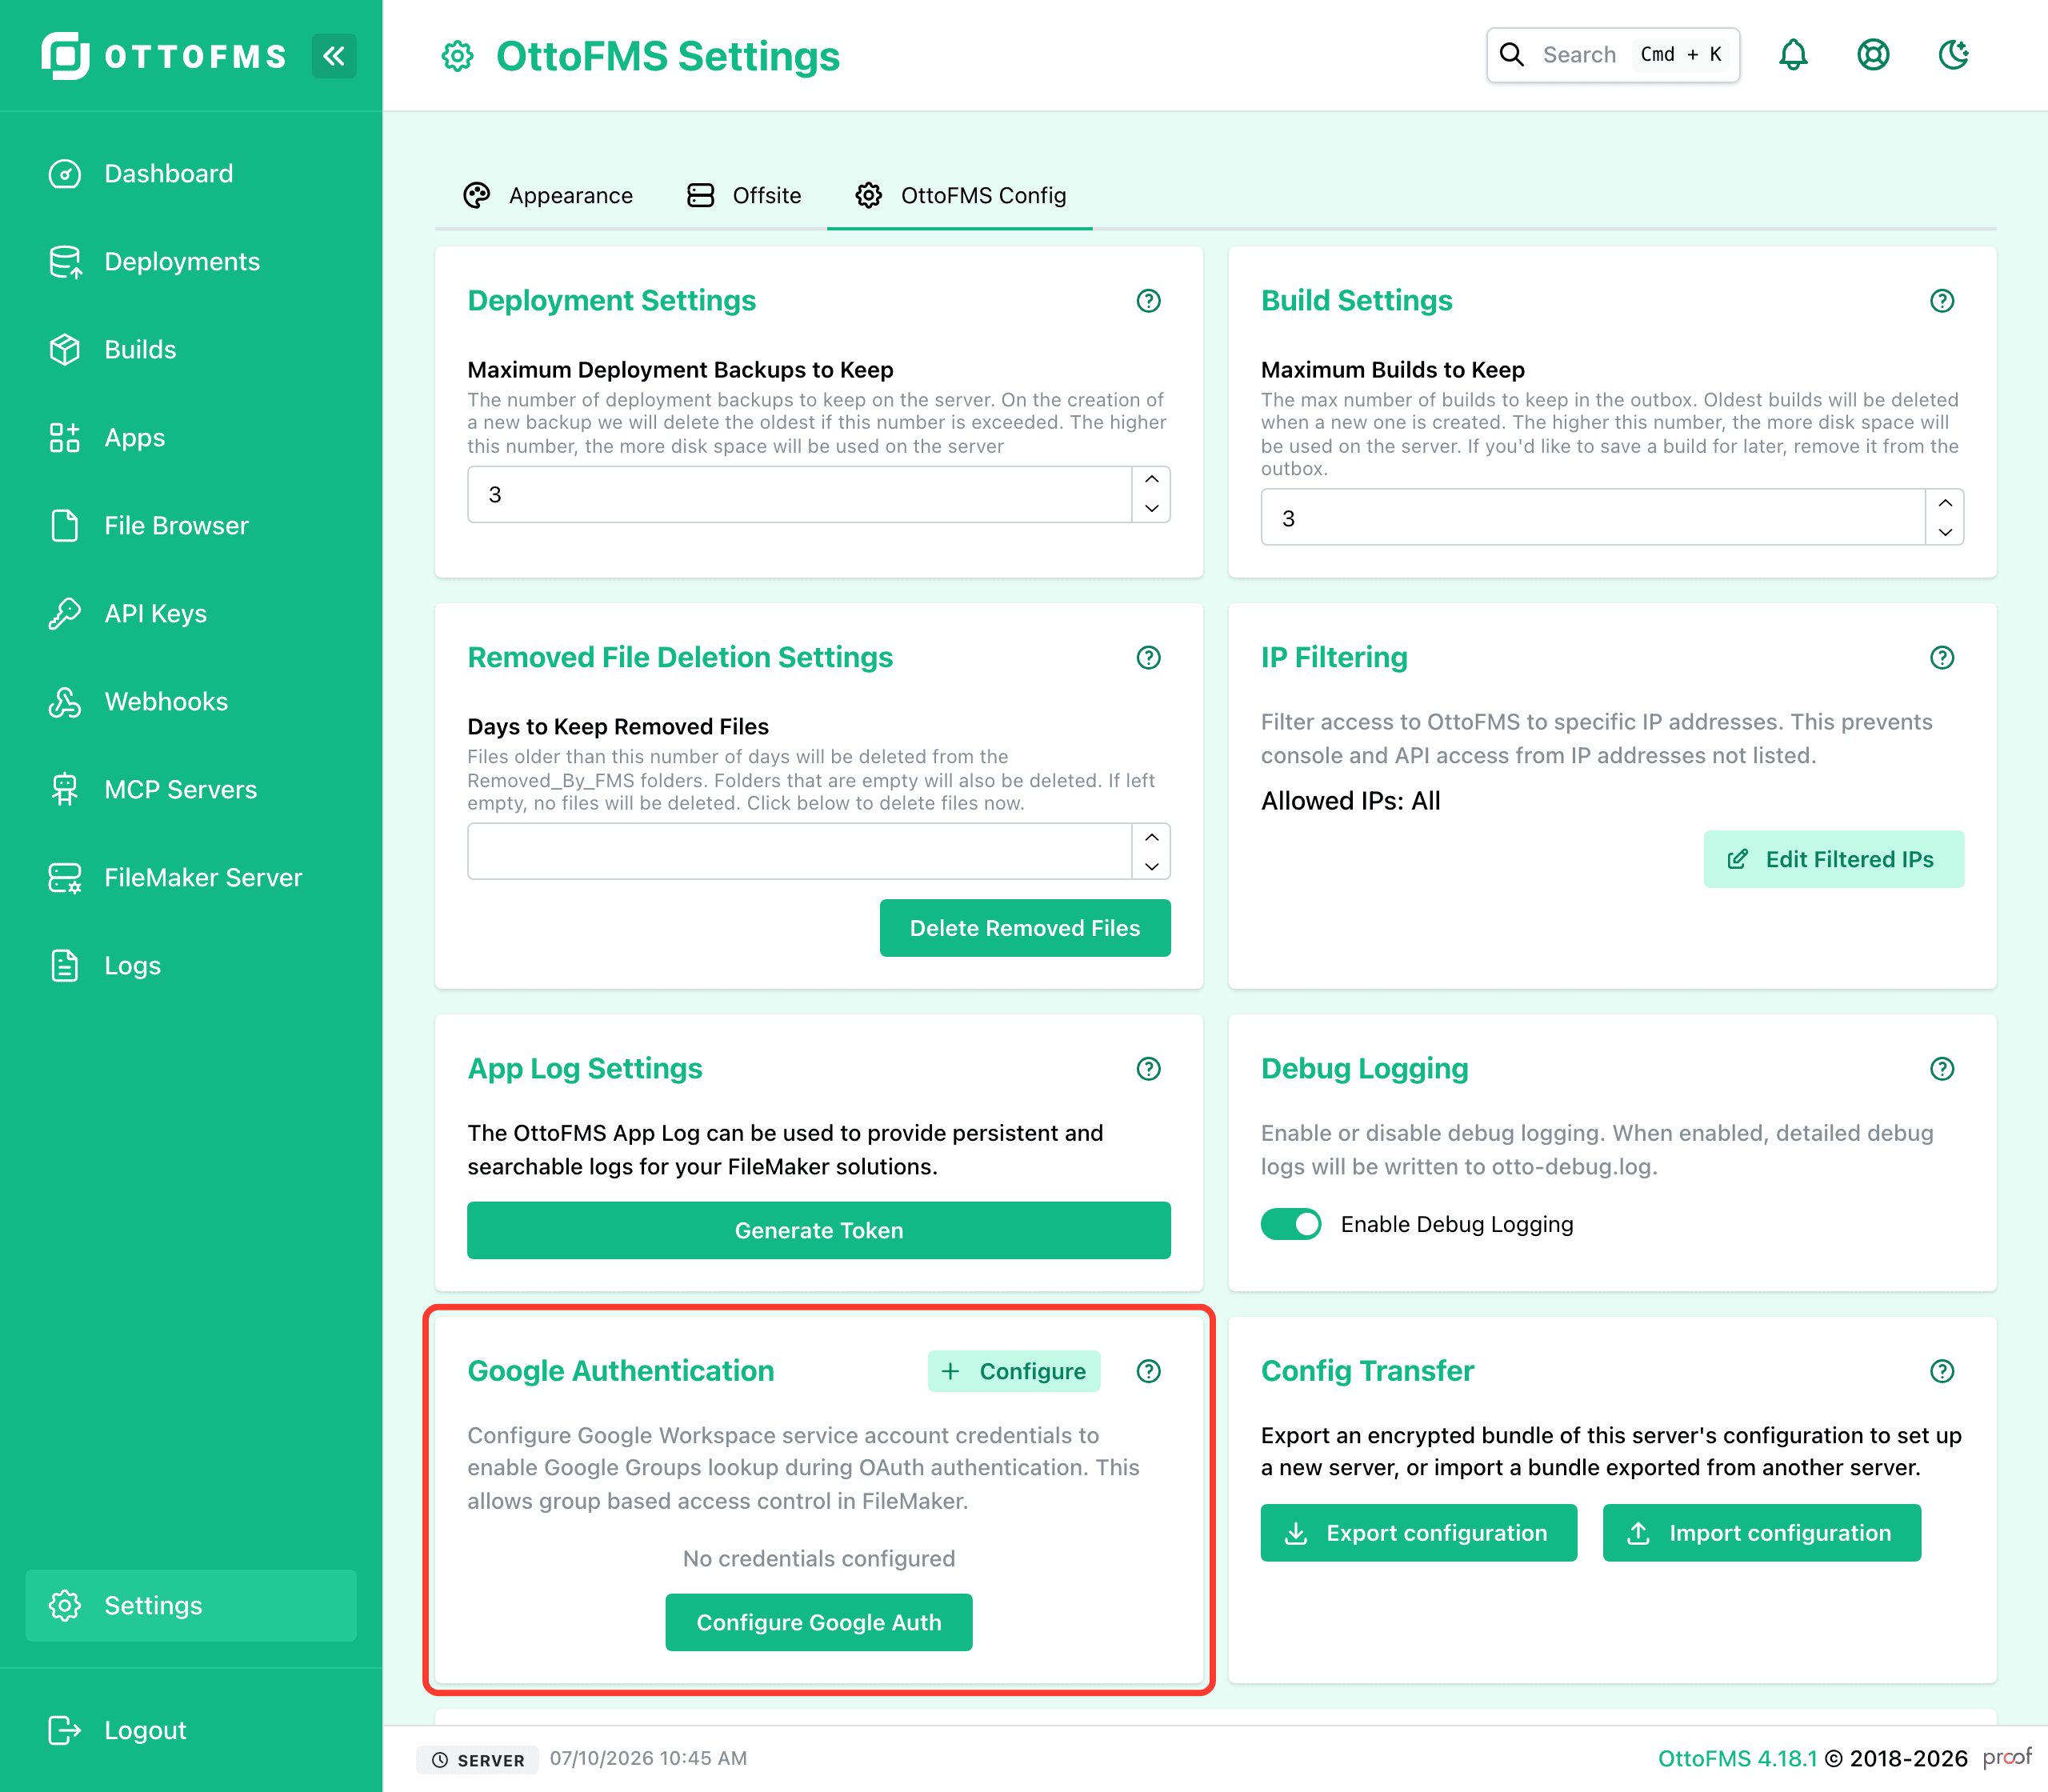Click the Generate Token button

[x=819, y=1230]
